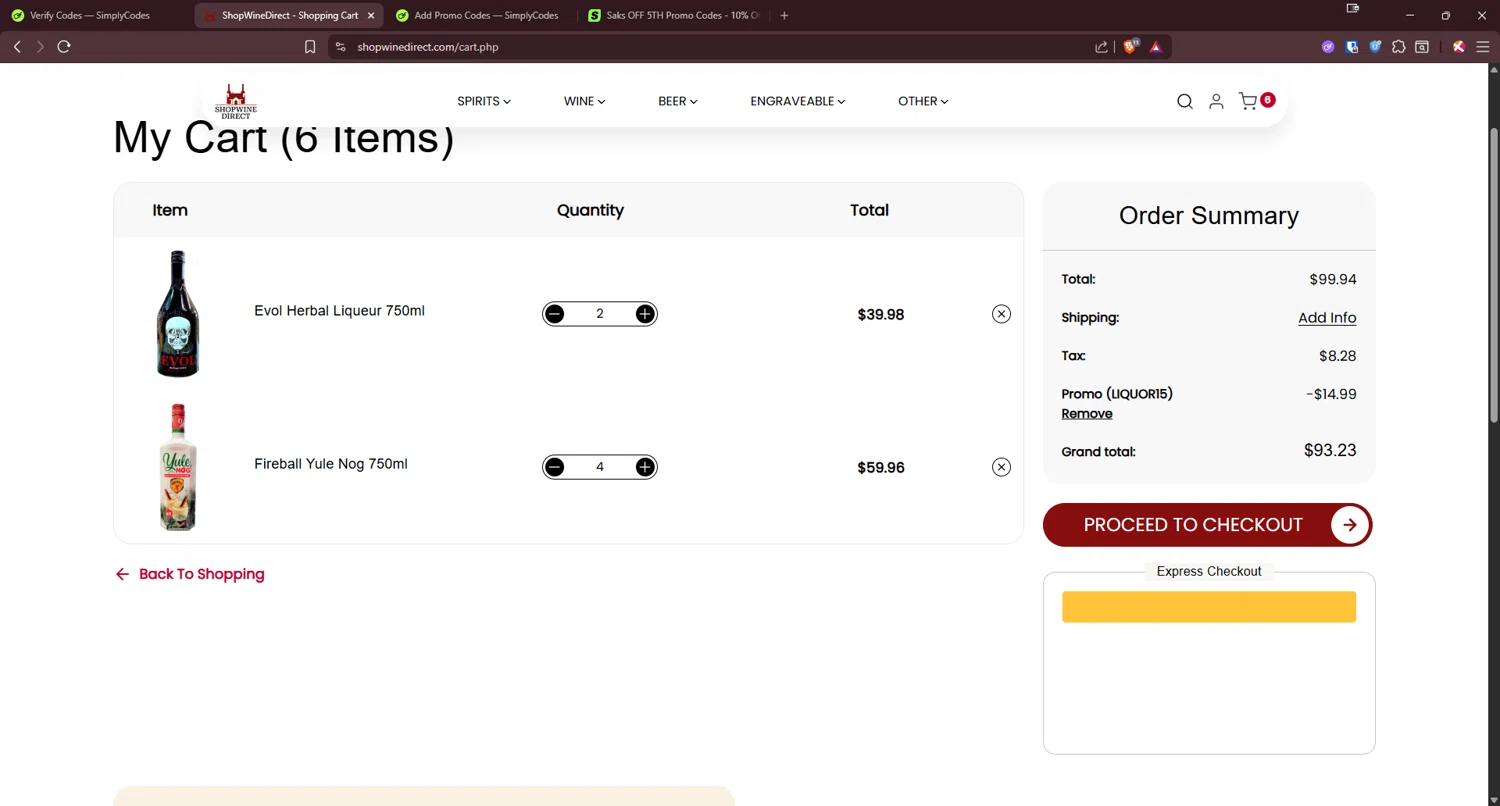The width and height of the screenshot is (1500, 806).
Task: Increase Fireball Yule Nog quantity
Action: click(645, 467)
